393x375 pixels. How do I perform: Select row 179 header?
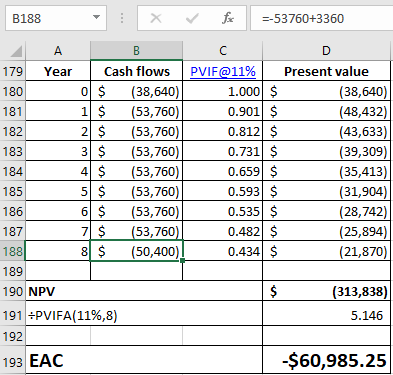[13, 71]
